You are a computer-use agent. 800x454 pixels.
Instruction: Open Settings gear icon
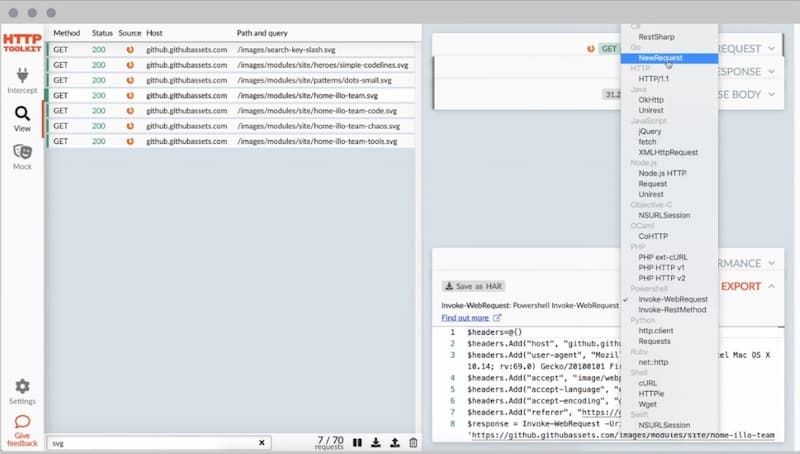point(22,386)
